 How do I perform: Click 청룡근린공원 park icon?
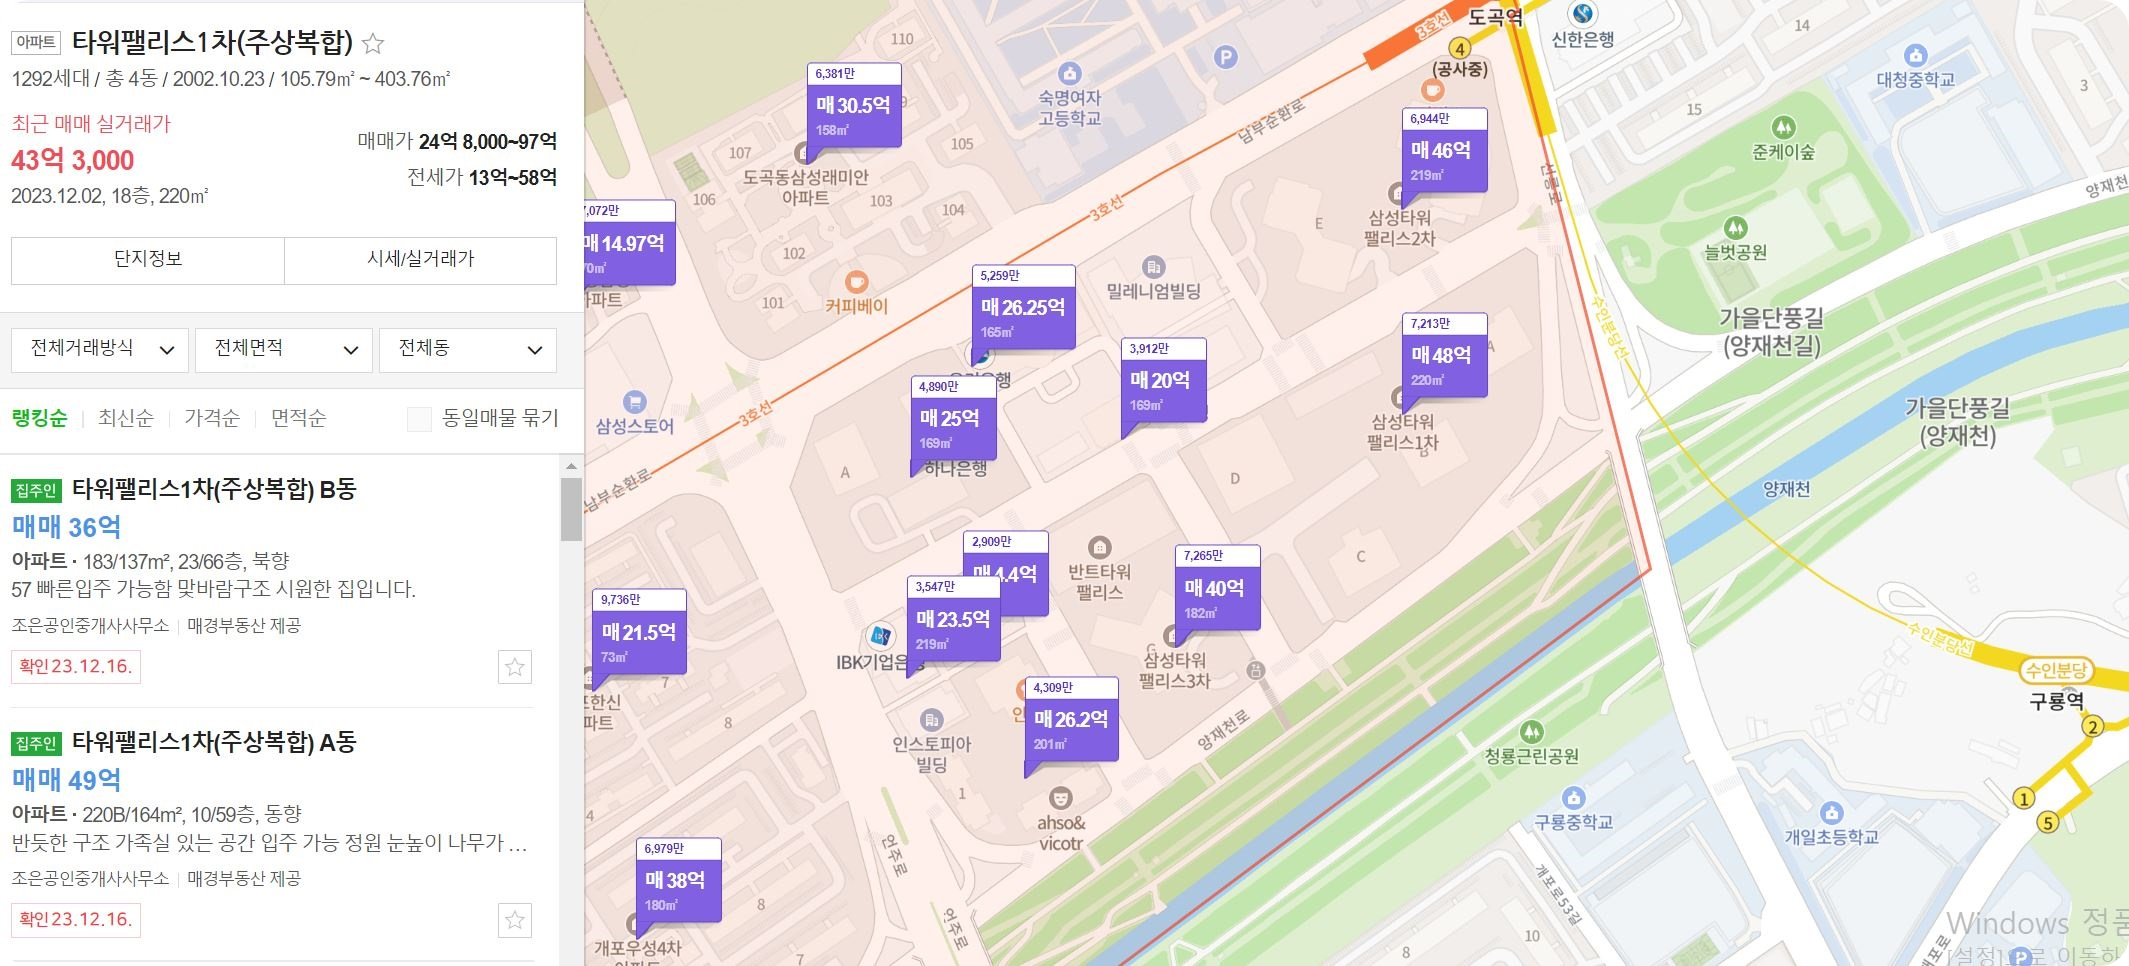coord(1531,732)
